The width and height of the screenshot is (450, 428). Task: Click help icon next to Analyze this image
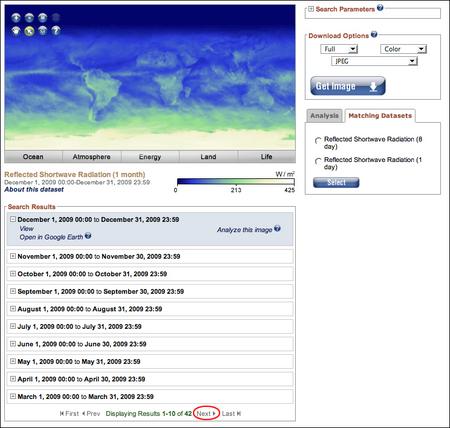[277, 229]
